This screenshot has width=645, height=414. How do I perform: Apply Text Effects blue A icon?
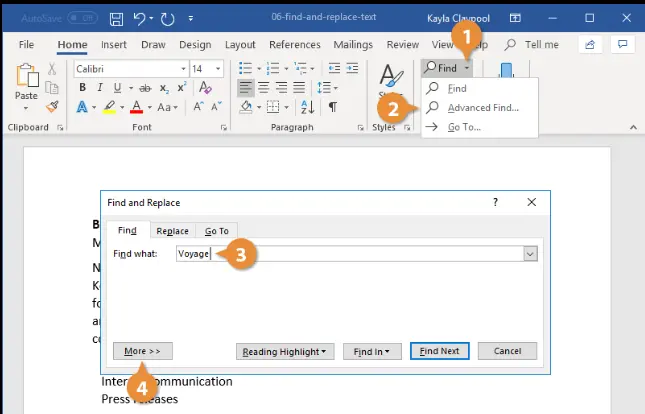pyautogui.click(x=82, y=107)
